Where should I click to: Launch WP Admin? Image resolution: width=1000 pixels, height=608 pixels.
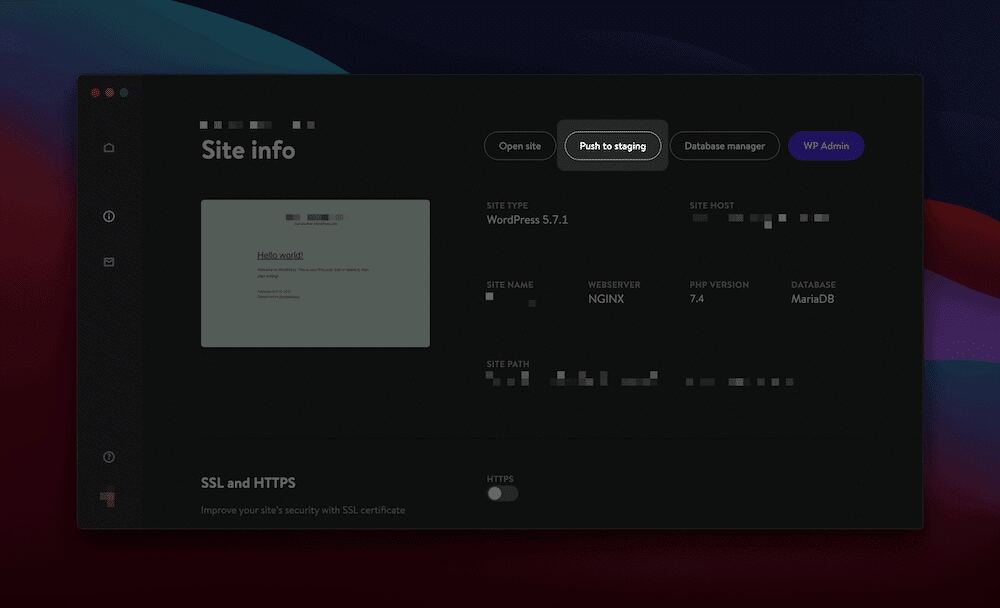tap(826, 145)
